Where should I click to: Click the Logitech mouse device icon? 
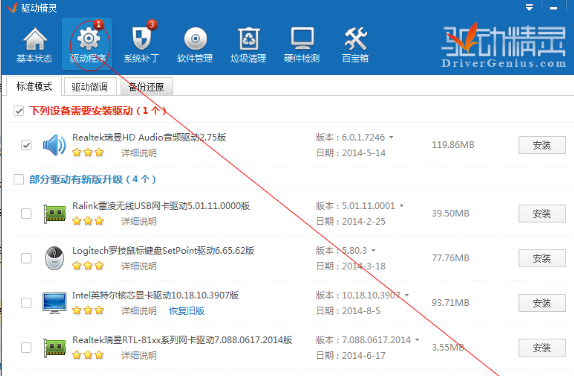(54, 258)
